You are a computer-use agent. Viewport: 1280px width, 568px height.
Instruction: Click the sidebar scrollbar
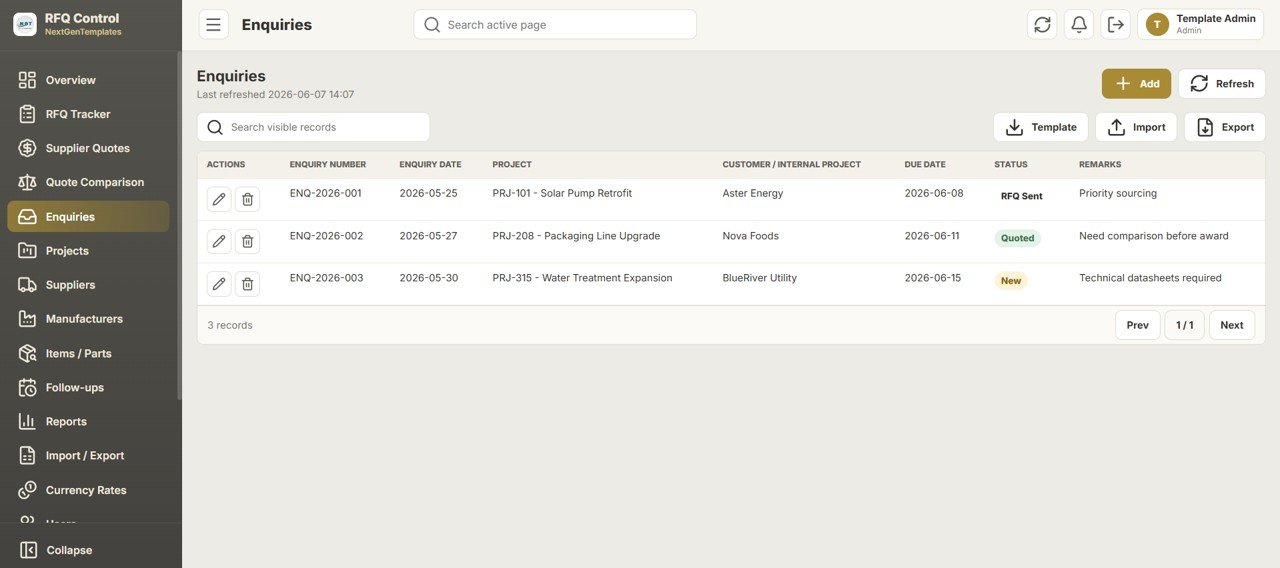coord(179,225)
